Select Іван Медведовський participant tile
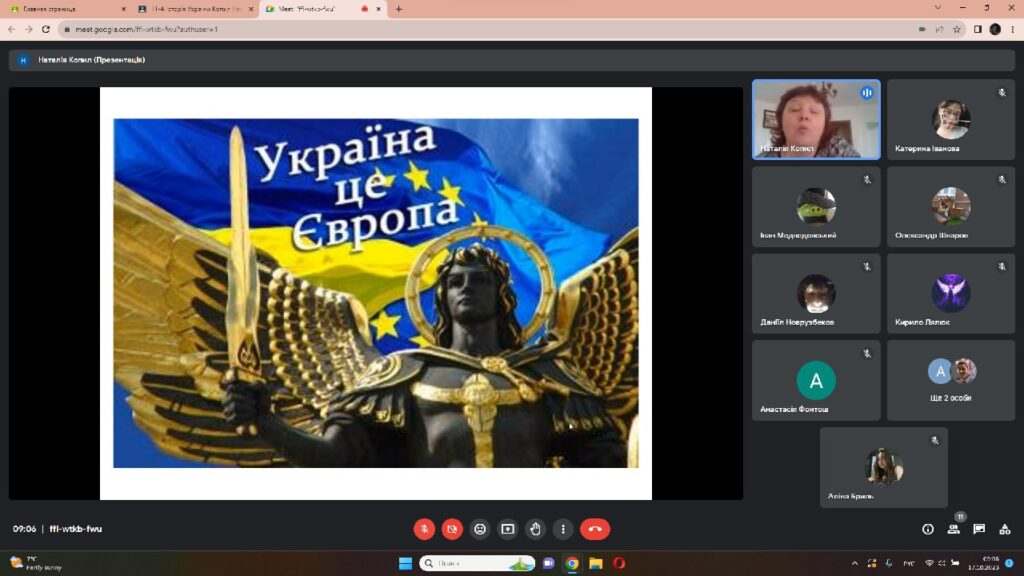The width and height of the screenshot is (1024, 576). (816, 206)
